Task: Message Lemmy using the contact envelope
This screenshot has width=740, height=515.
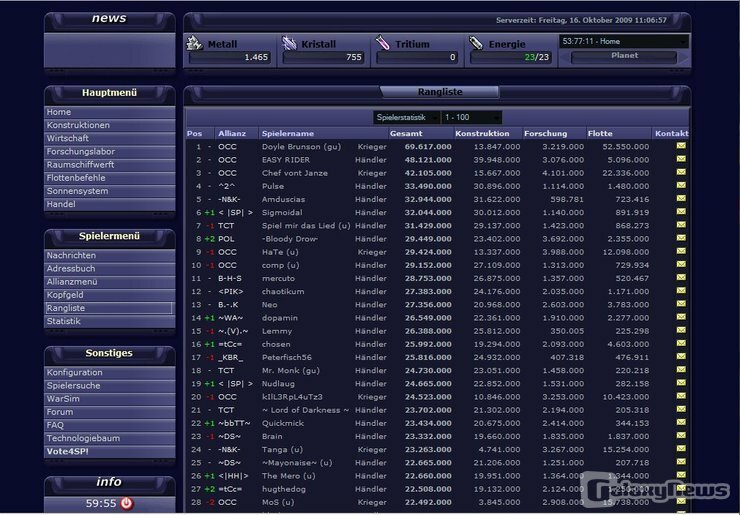Action: [x=681, y=330]
